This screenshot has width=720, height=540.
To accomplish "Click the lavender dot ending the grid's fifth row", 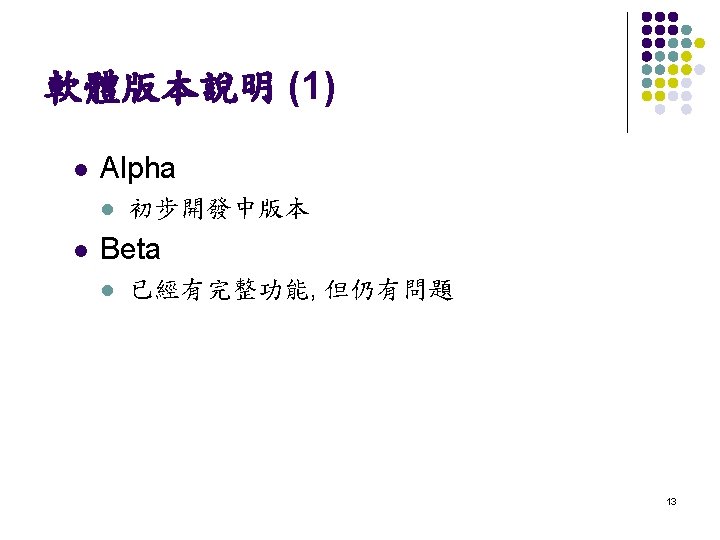I will point(699,69).
